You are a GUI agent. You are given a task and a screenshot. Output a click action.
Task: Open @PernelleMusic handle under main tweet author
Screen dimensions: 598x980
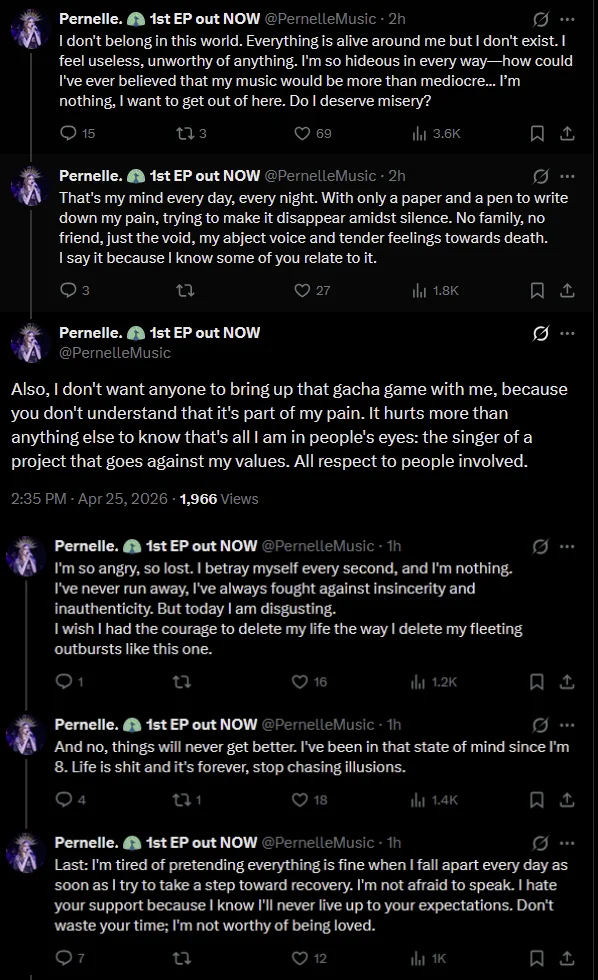115,352
